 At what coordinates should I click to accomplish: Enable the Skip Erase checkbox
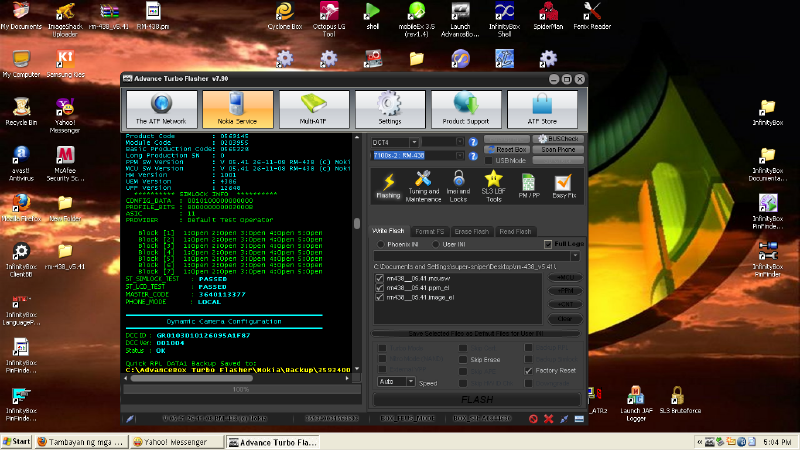coord(464,358)
